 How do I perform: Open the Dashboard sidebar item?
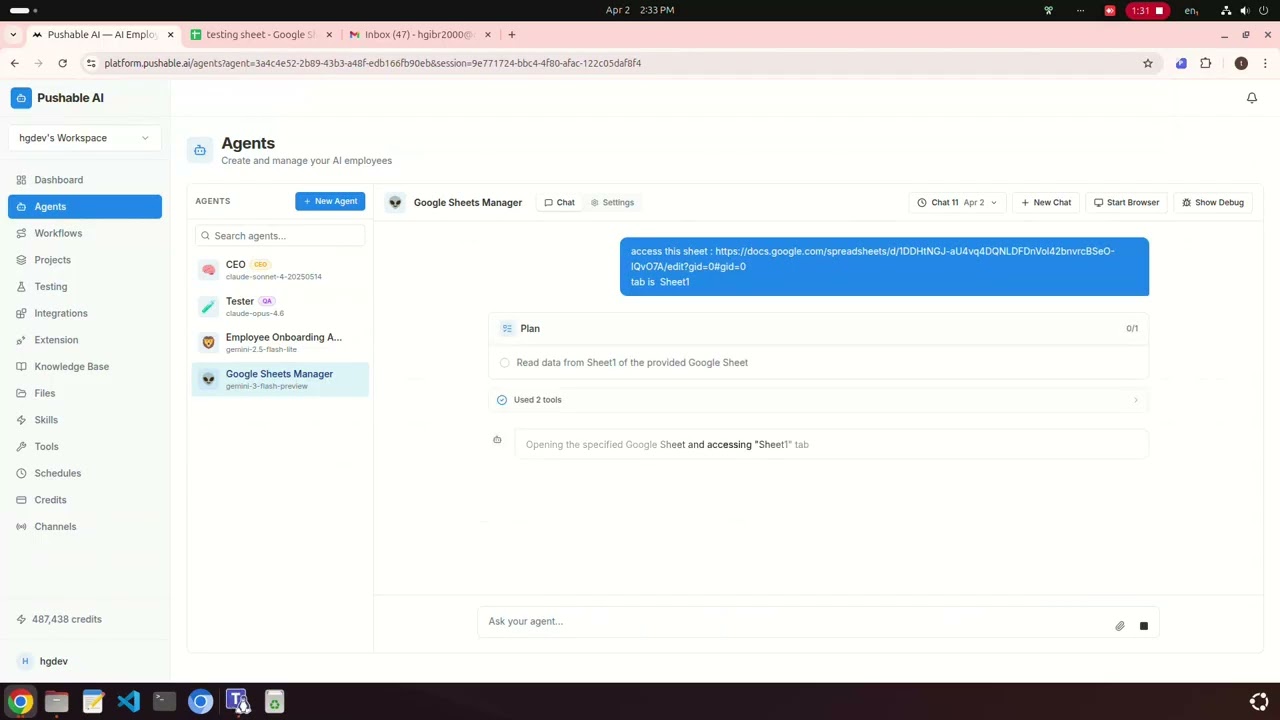coord(84,180)
